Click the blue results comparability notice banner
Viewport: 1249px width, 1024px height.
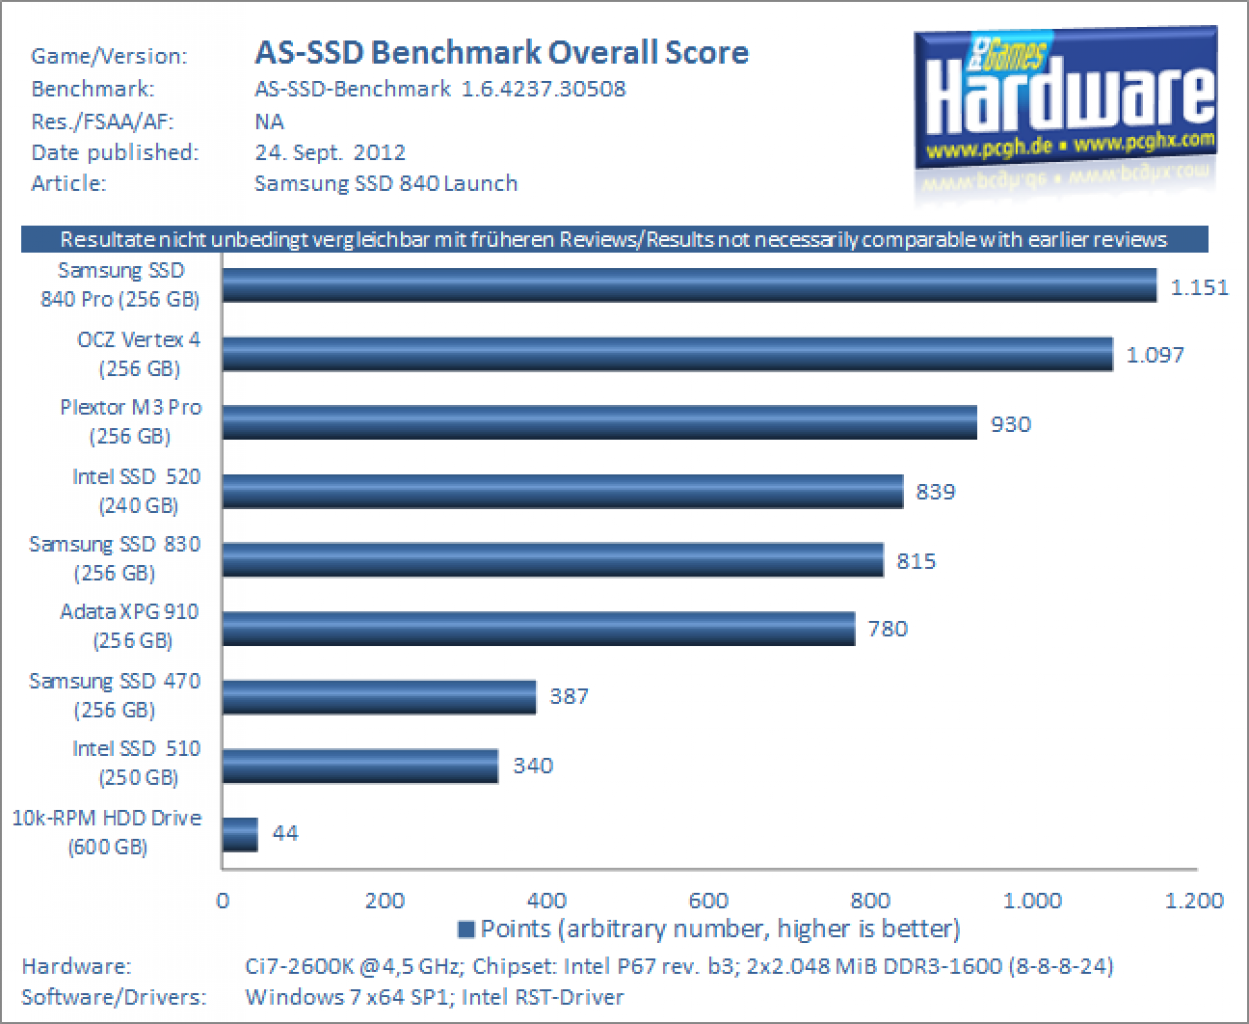(614, 239)
